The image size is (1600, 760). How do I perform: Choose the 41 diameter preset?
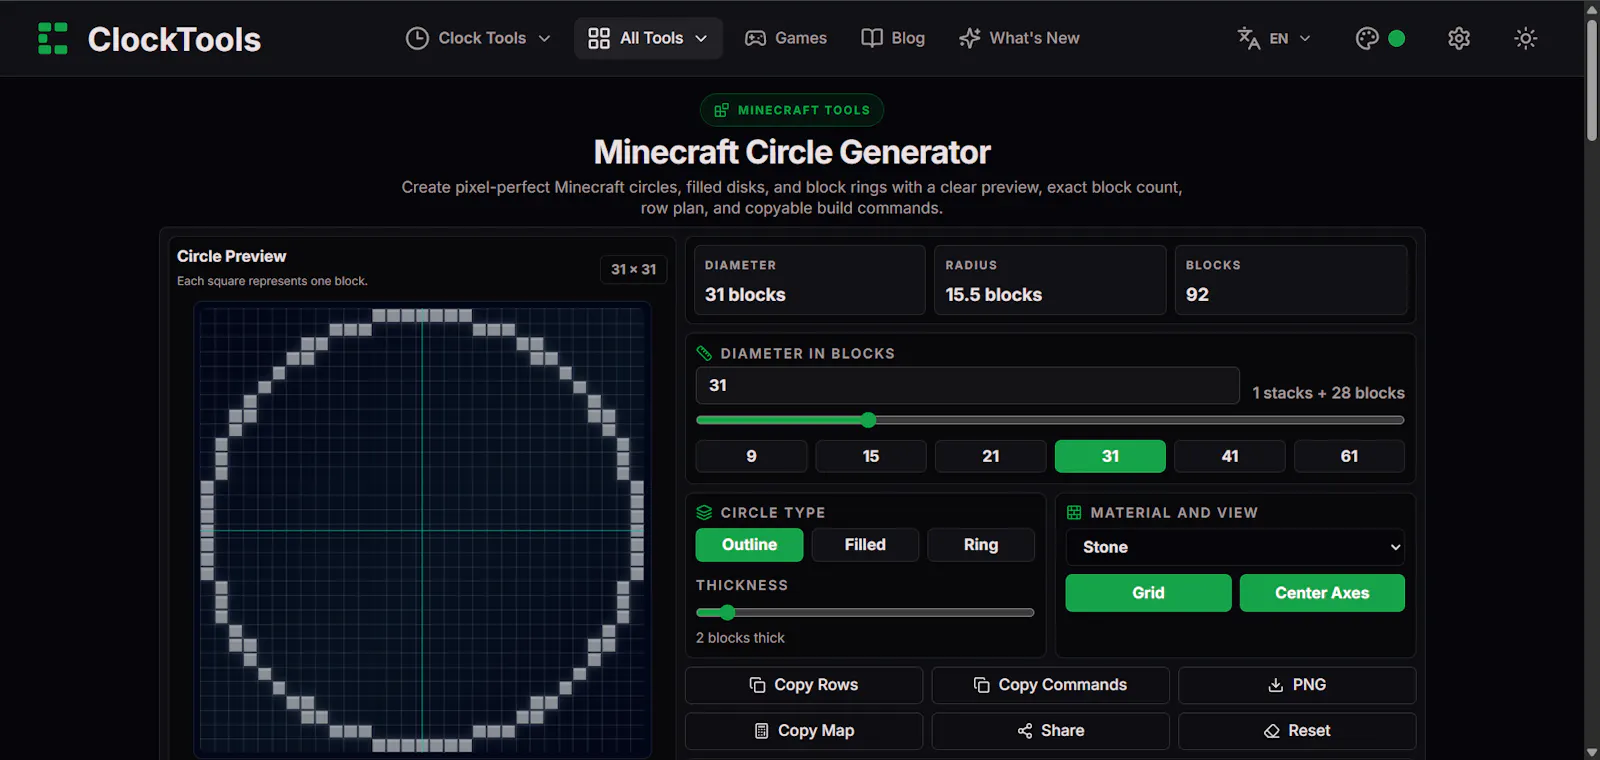1230,456
